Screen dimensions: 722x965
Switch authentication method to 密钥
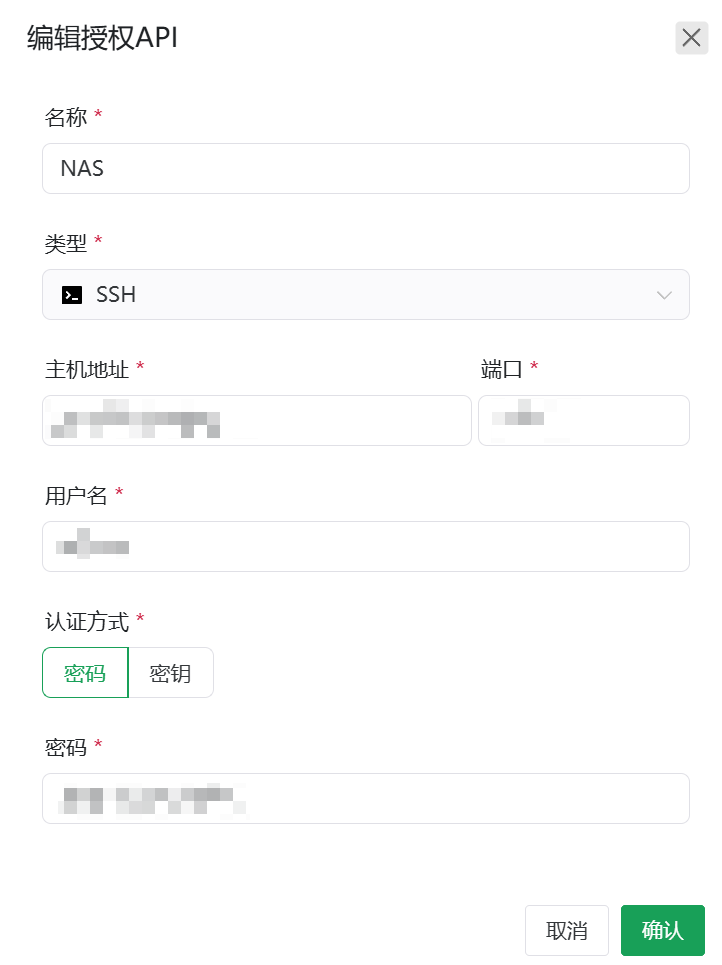[x=171, y=673]
